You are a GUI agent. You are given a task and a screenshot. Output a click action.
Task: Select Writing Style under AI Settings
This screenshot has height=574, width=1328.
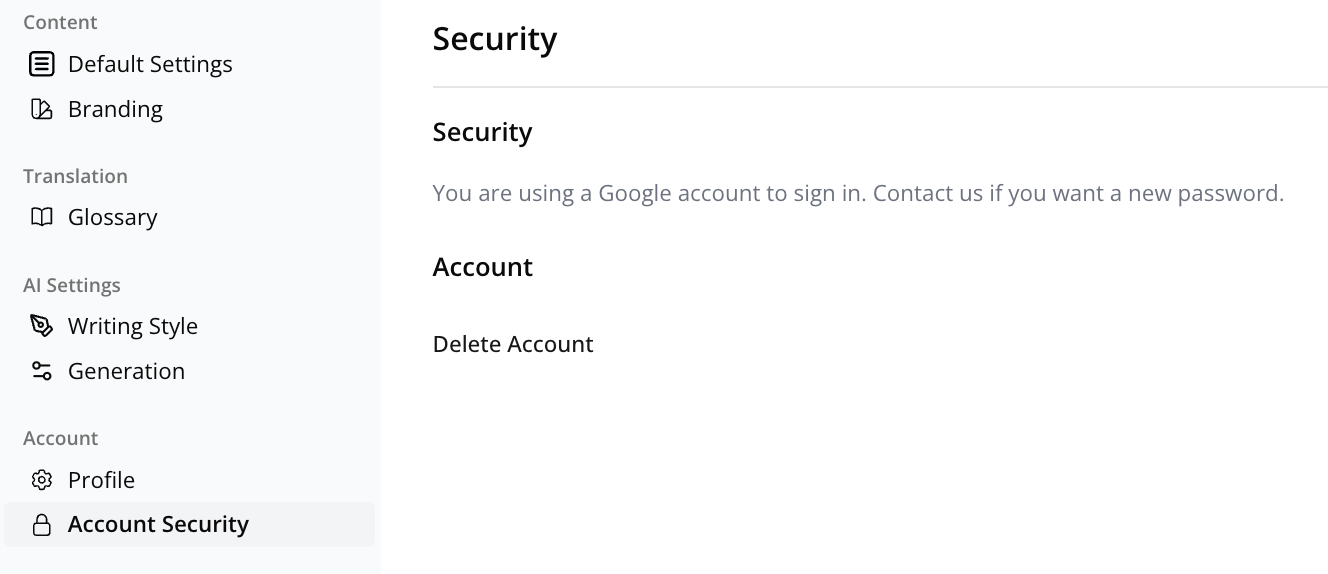(x=133, y=326)
